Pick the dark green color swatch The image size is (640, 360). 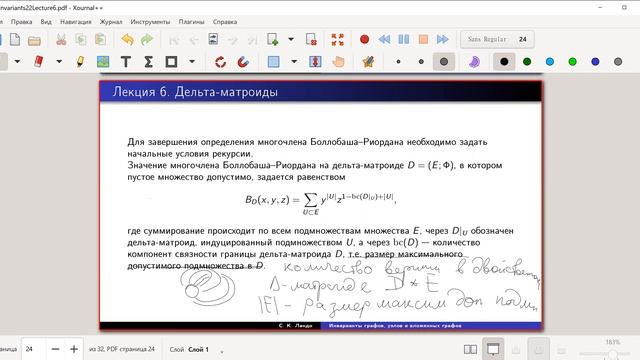pyautogui.click(x=527, y=62)
